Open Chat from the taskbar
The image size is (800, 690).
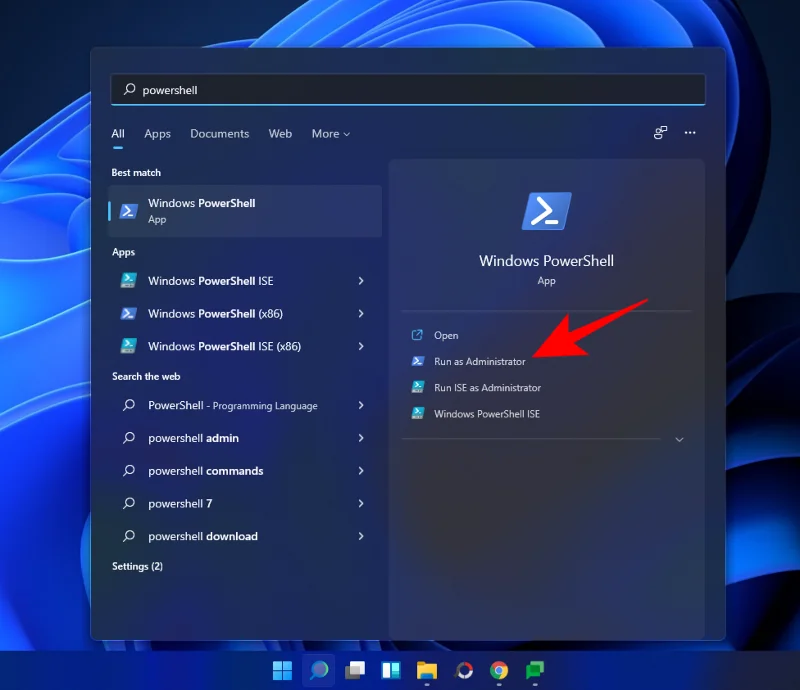[x=533, y=672]
